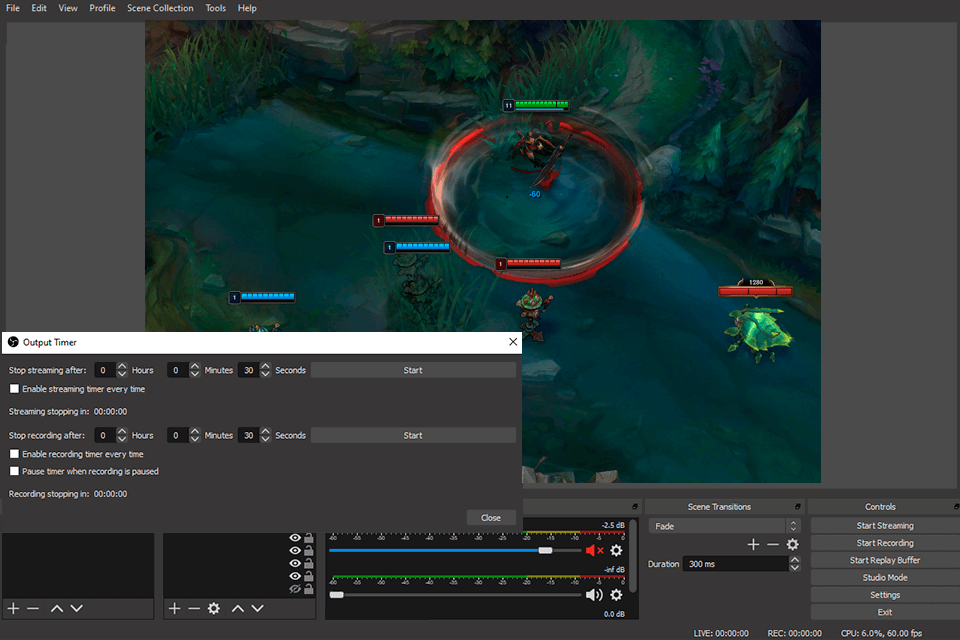Enter Studio Mode
This screenshot has width=960, height=640.
pyautogui.click(x=884, y=577)
